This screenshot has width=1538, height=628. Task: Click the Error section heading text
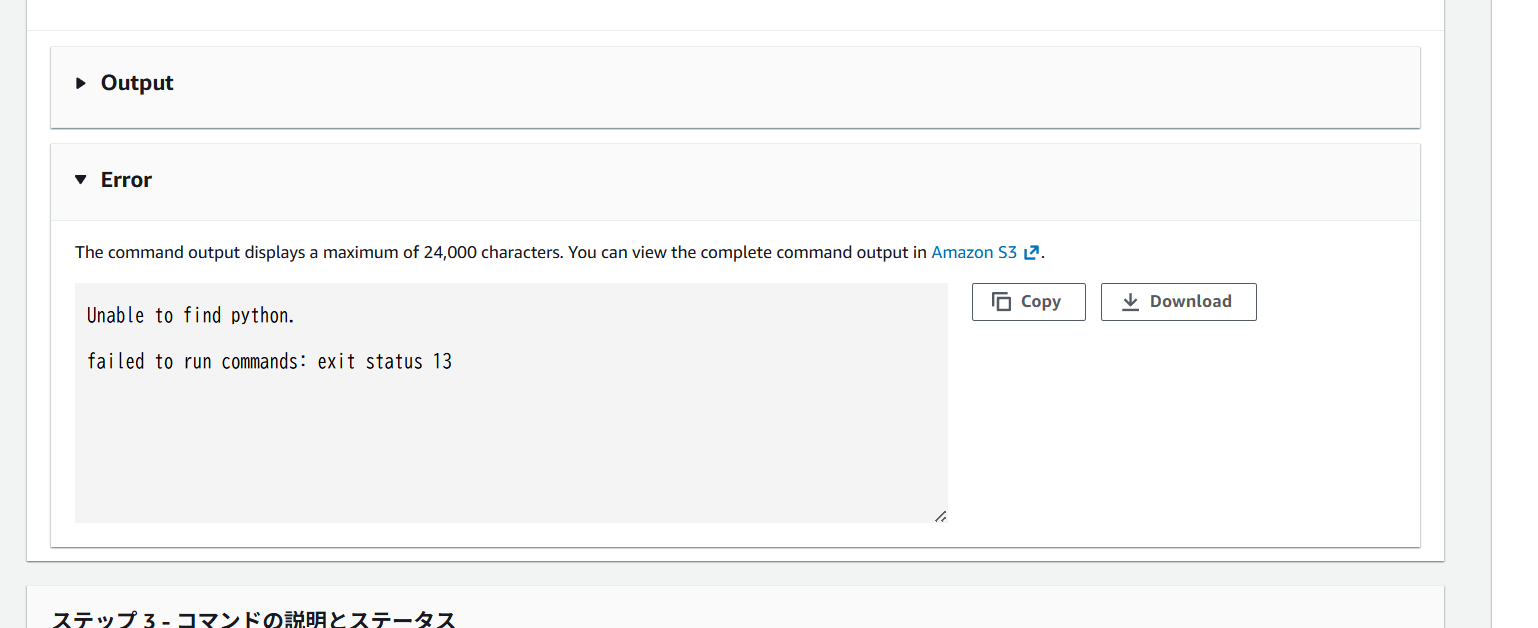126,180
